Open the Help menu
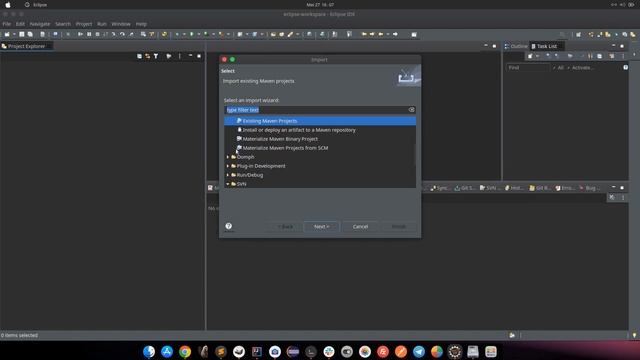 [x=141, y=24]
